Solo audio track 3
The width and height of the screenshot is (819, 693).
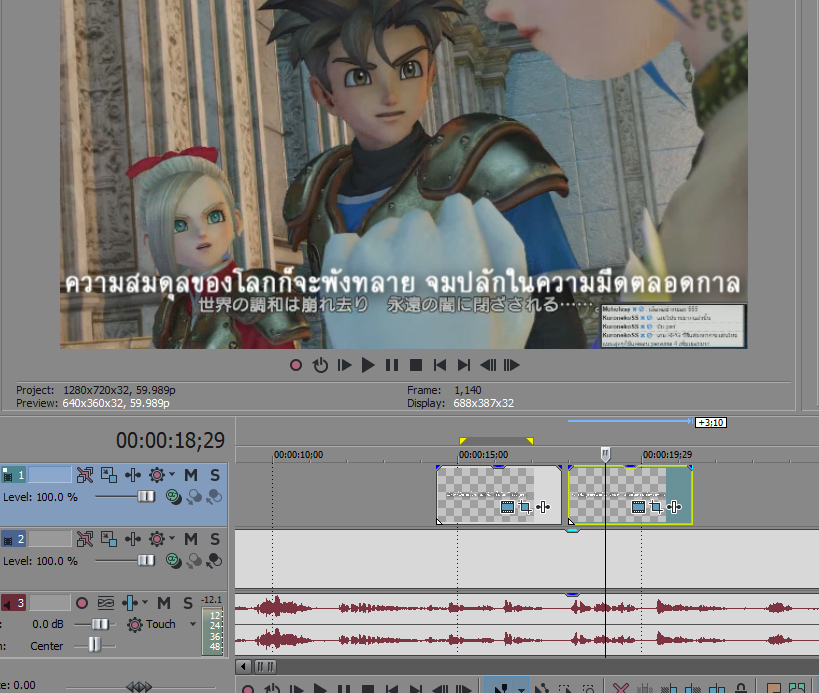pos(188,603)
